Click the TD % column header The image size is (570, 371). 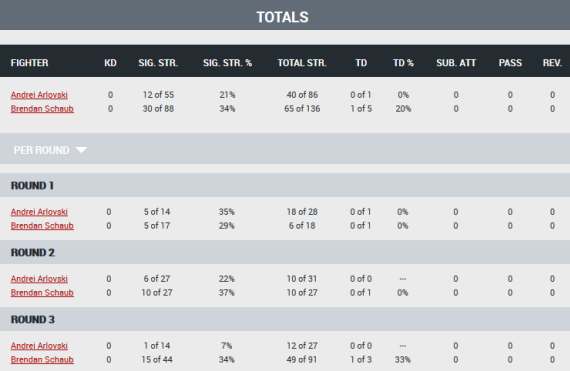(x=403, y=63)
